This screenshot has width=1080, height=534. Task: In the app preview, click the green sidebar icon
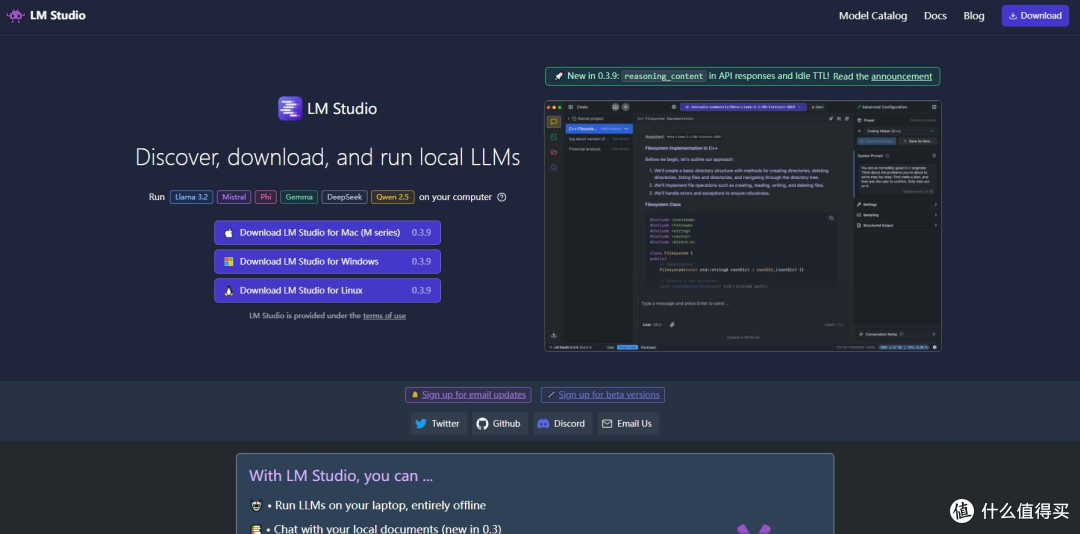(554, 137)
